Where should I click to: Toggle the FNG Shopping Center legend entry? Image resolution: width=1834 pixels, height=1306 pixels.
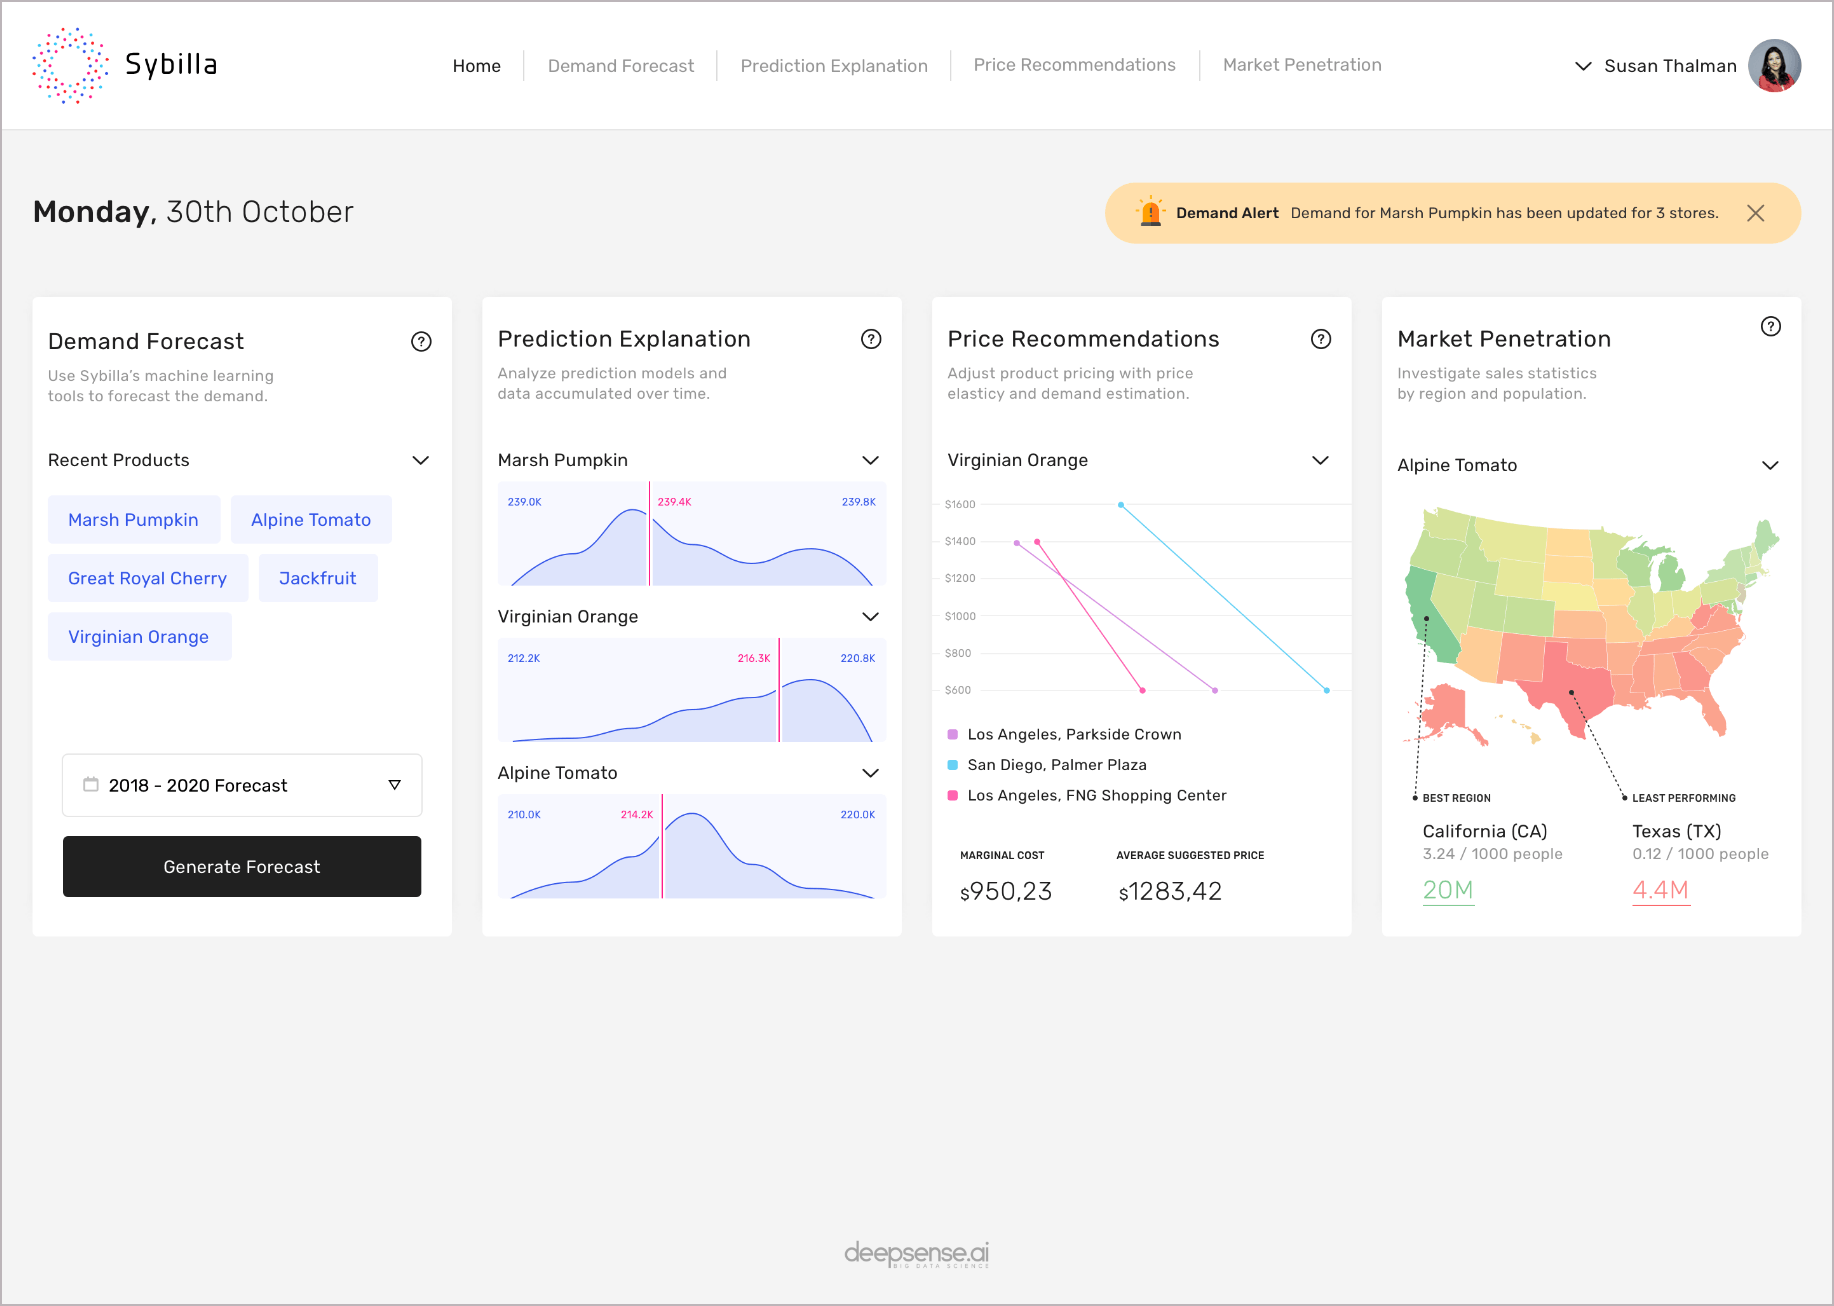coord(1096,795)
